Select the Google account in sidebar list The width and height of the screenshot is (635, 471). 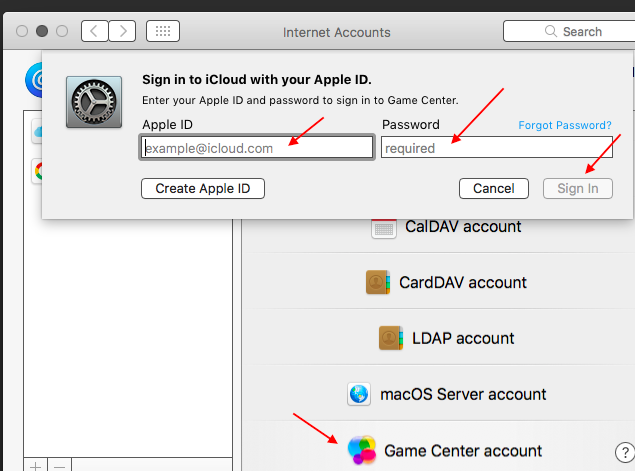(37, 171)
